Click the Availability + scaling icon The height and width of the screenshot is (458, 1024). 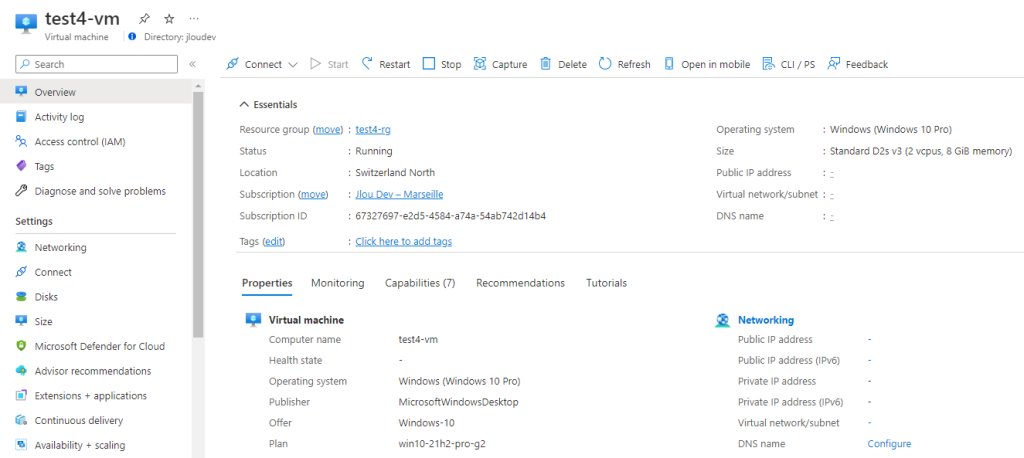22,445
